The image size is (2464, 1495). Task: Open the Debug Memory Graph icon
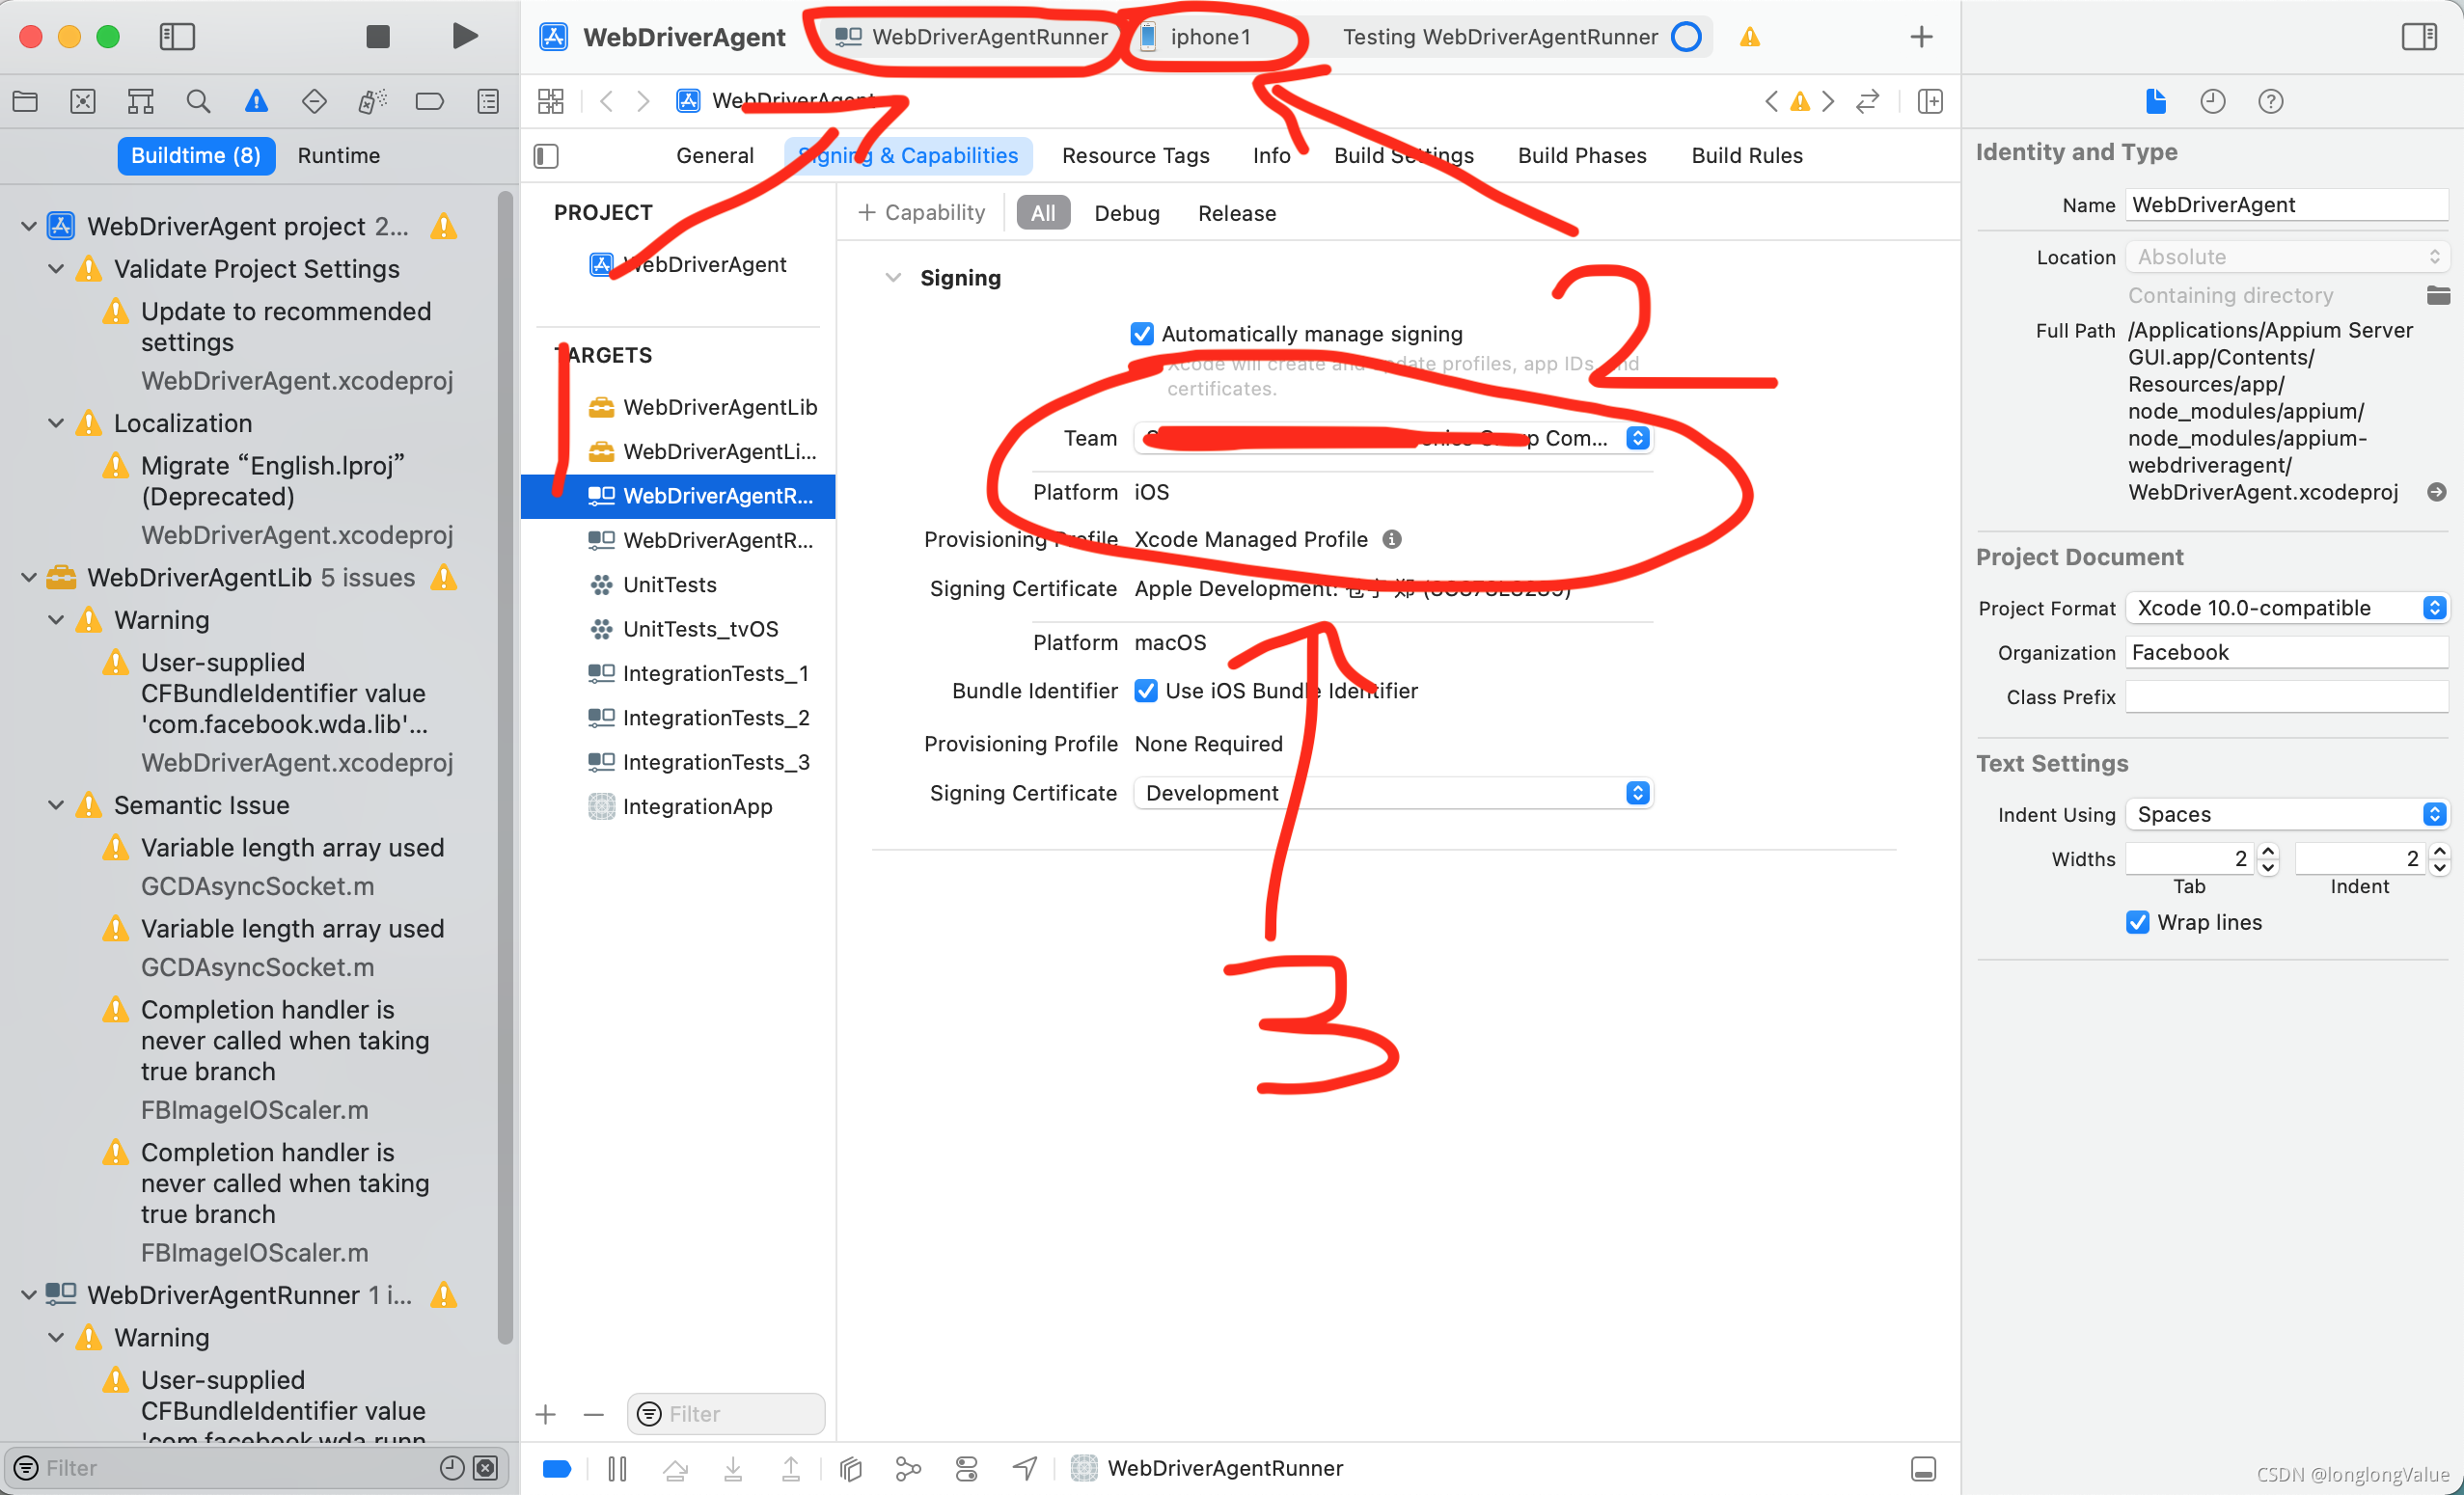click(x=908, y=1468)
